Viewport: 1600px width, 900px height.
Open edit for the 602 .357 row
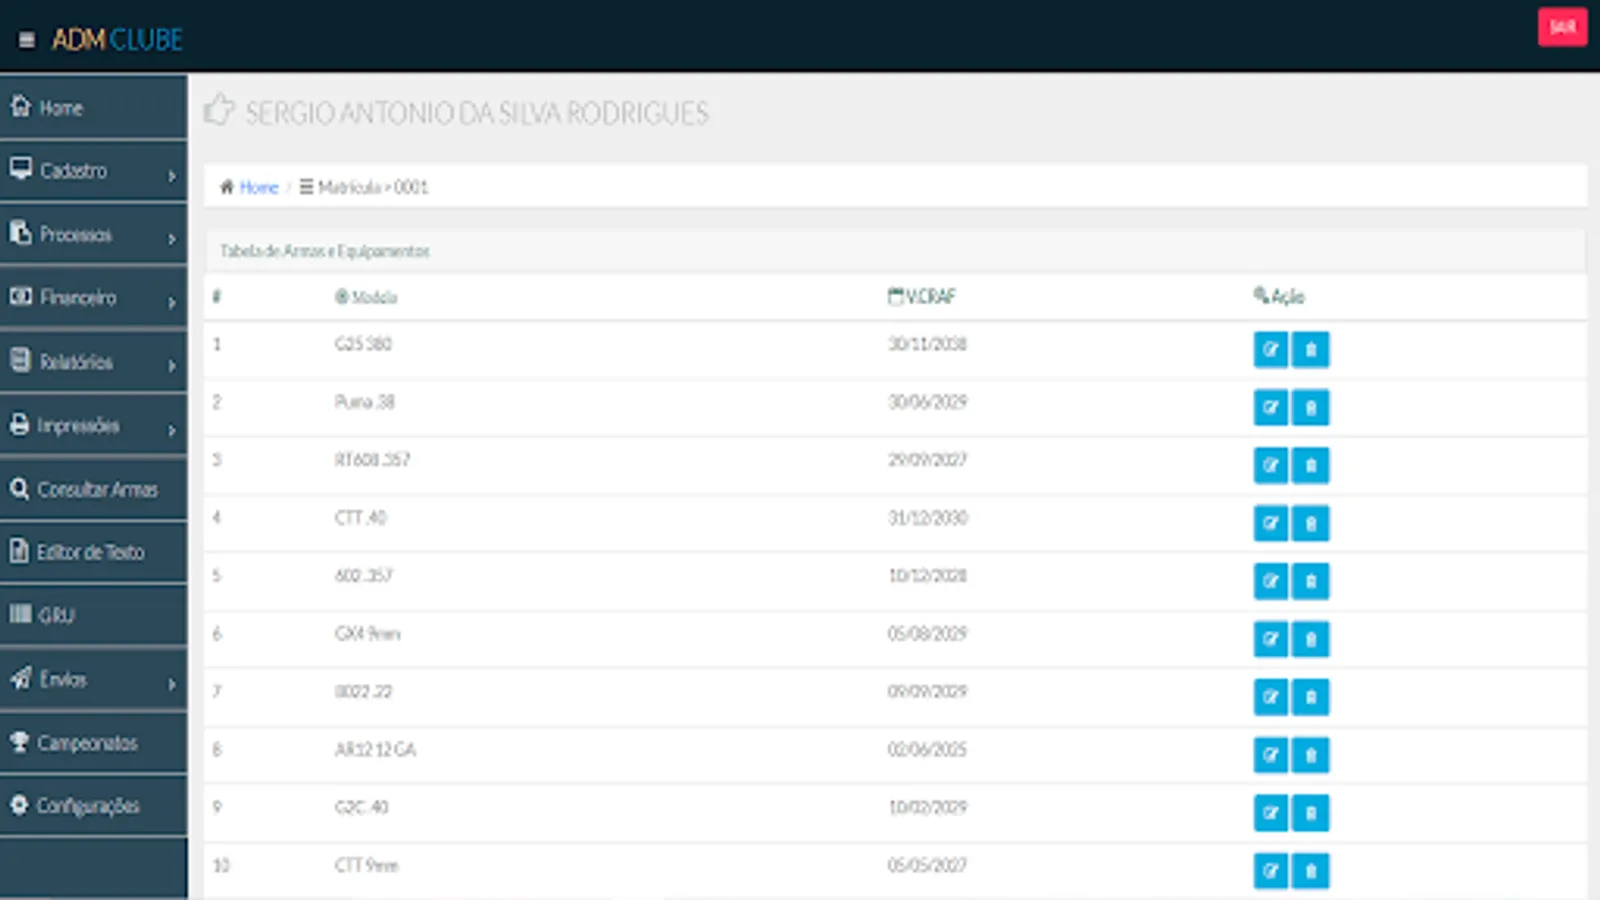pyautogui.click(x=1270, y=582)
